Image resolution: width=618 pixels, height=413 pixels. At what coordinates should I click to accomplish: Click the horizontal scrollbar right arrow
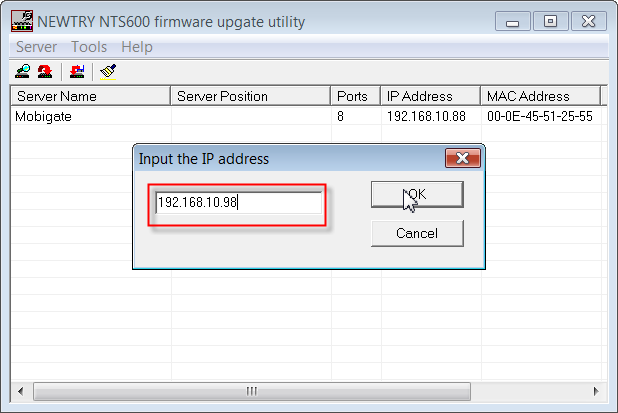[597, 391]
